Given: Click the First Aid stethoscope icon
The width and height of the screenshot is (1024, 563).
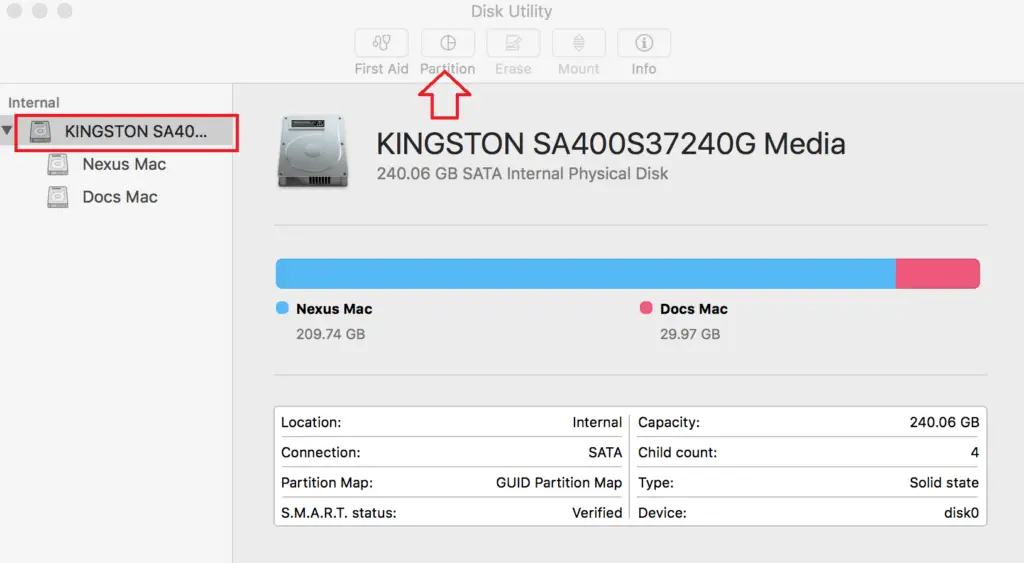Looking at the screenshot, I should pos(381,43).
